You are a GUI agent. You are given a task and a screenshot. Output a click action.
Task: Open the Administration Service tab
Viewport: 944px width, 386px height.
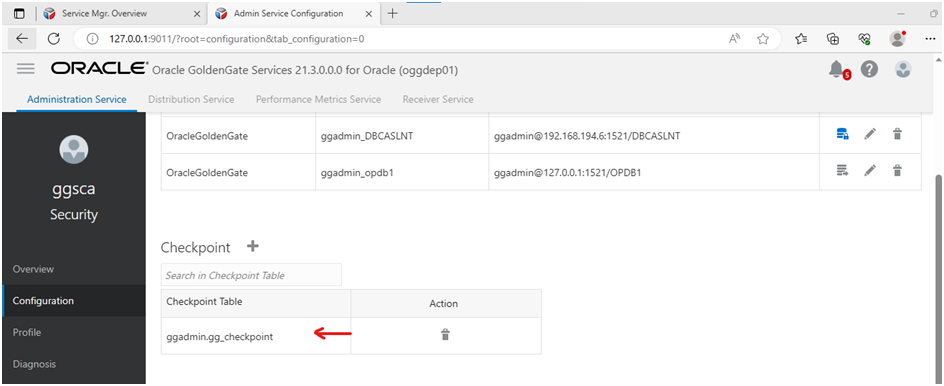pyautogui.click(x=76, y=99)
